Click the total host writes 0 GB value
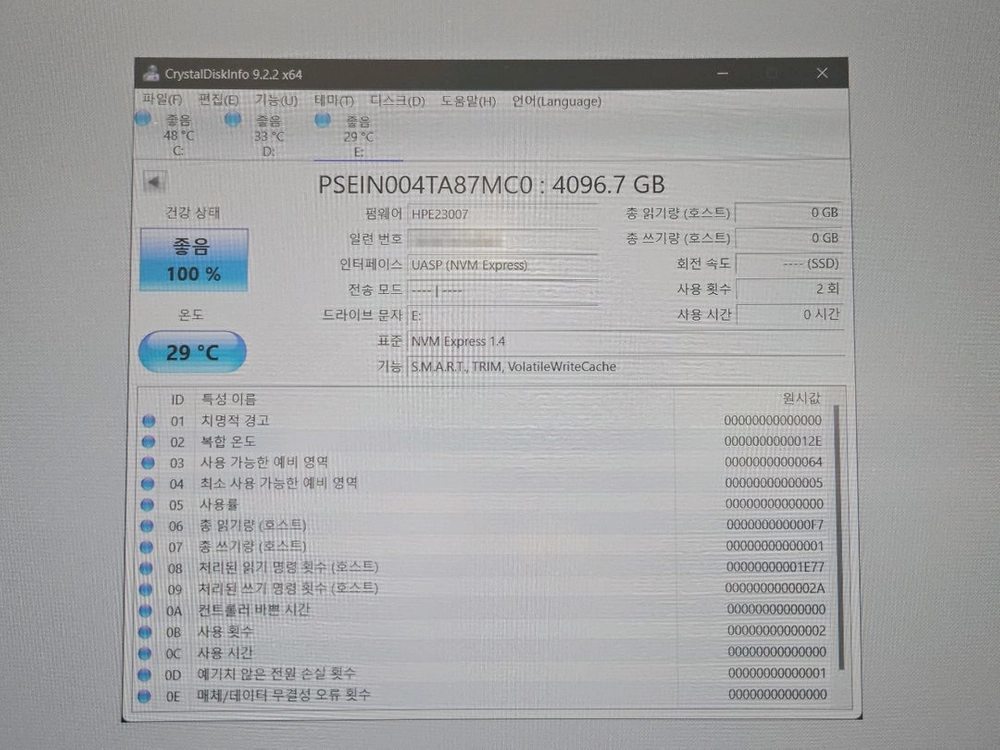The width and height of the screenshot is (1000, 750). pos(789,238)
